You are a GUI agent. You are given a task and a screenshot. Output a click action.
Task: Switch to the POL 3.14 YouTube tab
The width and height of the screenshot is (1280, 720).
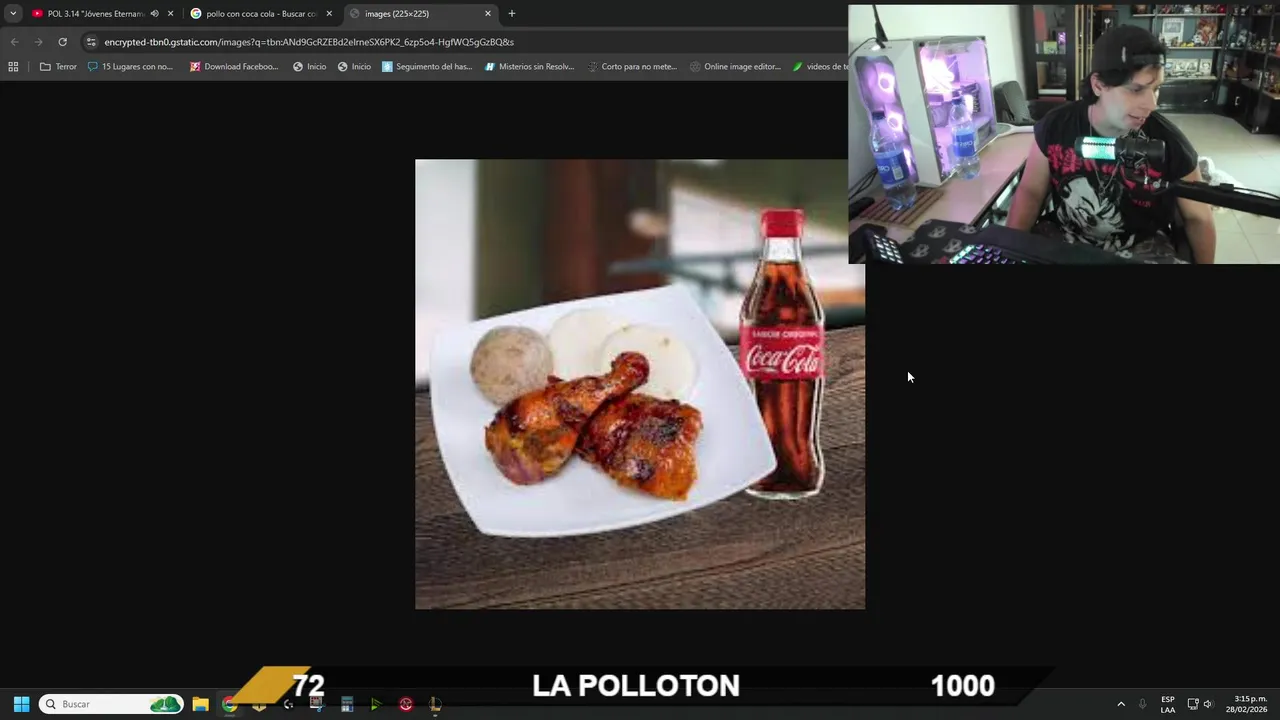(95, 14)
